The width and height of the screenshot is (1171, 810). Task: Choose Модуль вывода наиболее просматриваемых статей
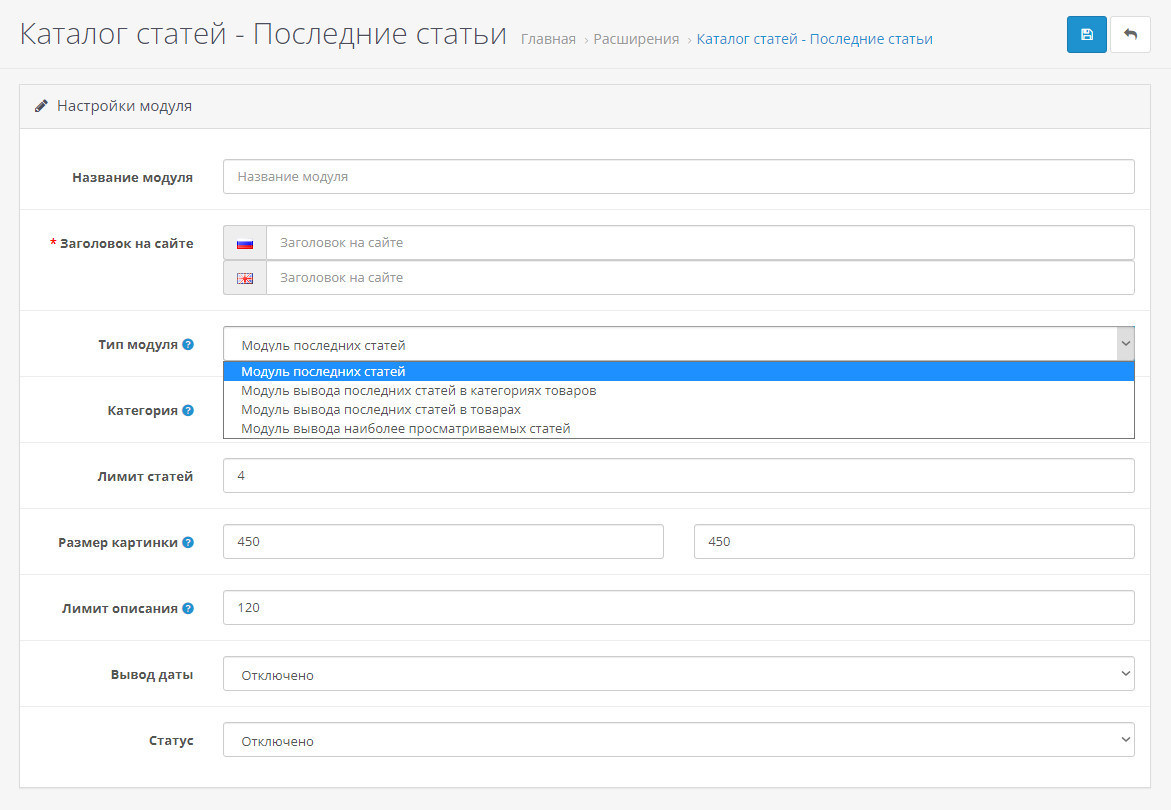[x=679, y=429]
